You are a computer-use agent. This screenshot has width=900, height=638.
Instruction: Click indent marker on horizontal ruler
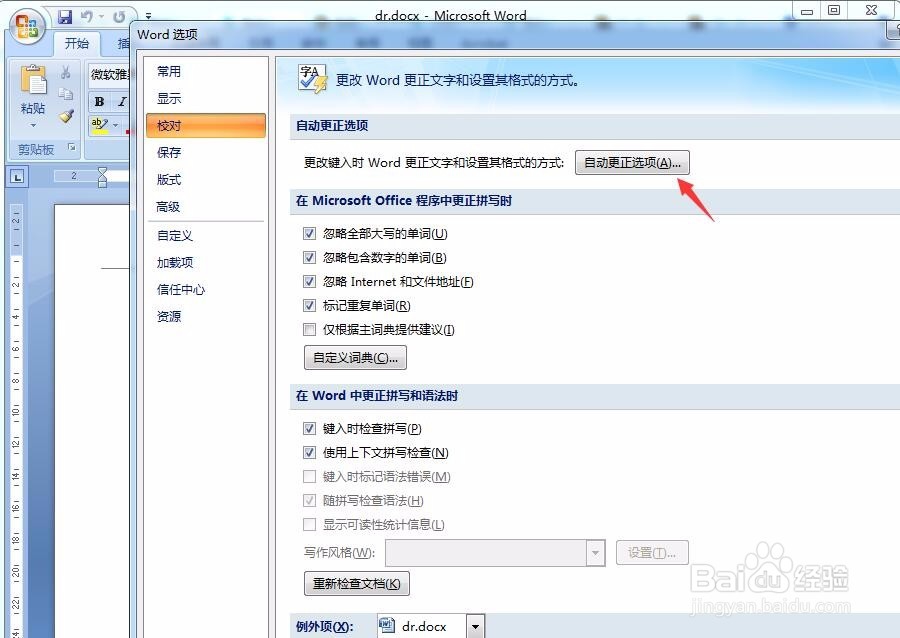point(102,177)
